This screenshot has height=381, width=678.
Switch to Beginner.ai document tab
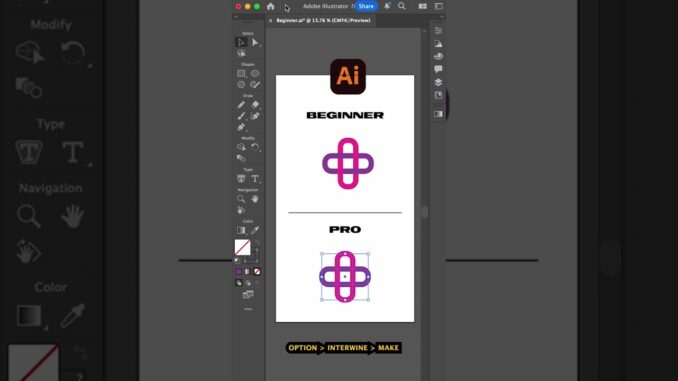[323, 20]
